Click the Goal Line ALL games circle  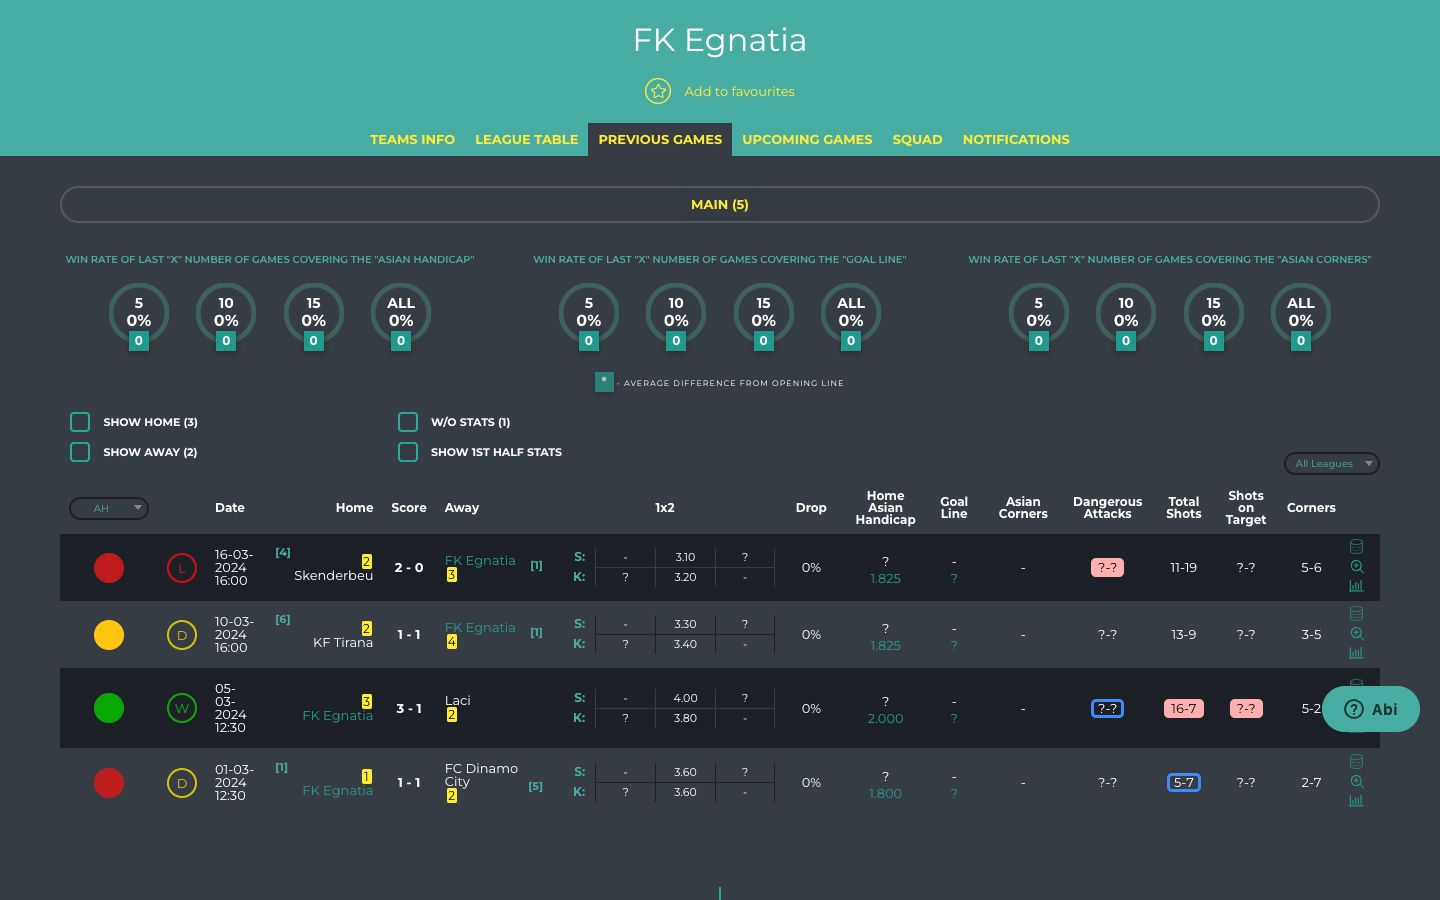tap(851, 314)
